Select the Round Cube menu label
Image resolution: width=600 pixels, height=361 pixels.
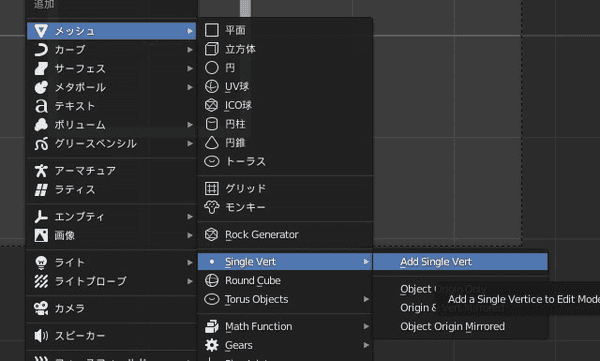(253, 281)
